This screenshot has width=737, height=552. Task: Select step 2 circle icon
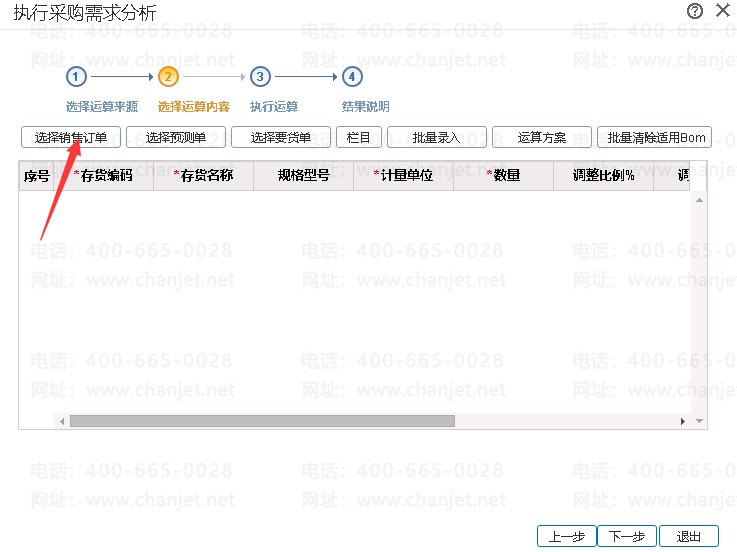[x=168, y=77]
